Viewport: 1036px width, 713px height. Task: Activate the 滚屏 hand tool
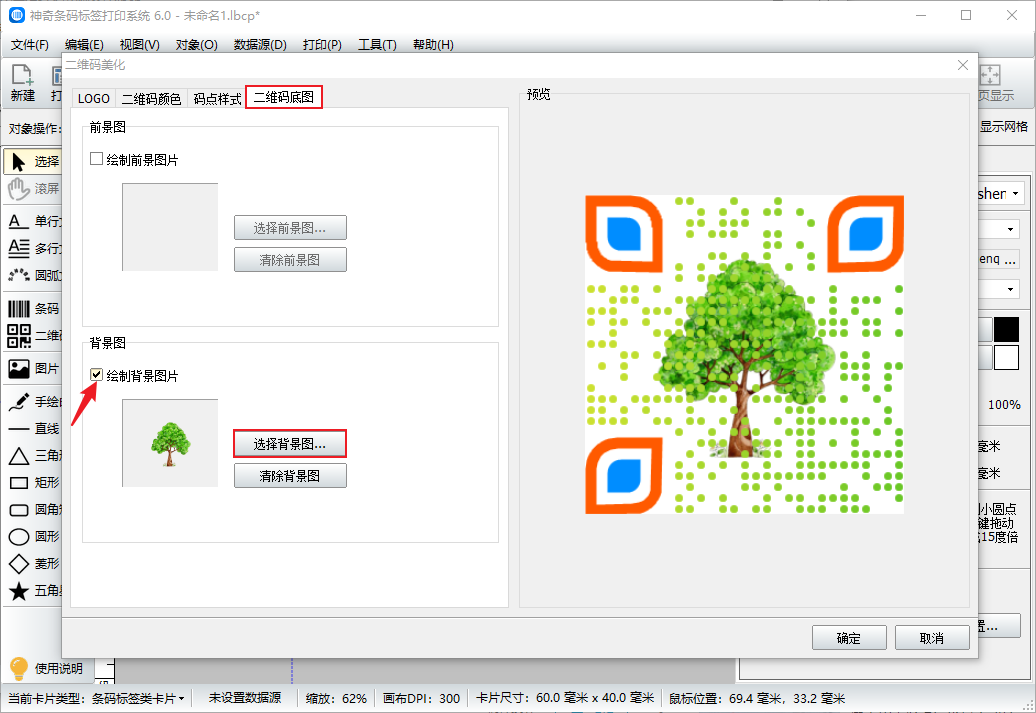(x=33, y=188)
